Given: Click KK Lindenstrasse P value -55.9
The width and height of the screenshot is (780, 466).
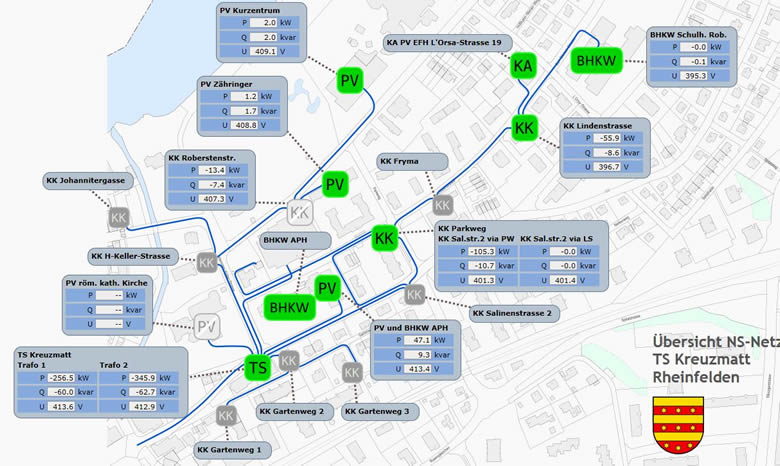Looking at the screenshot, I should pos(607,138).
